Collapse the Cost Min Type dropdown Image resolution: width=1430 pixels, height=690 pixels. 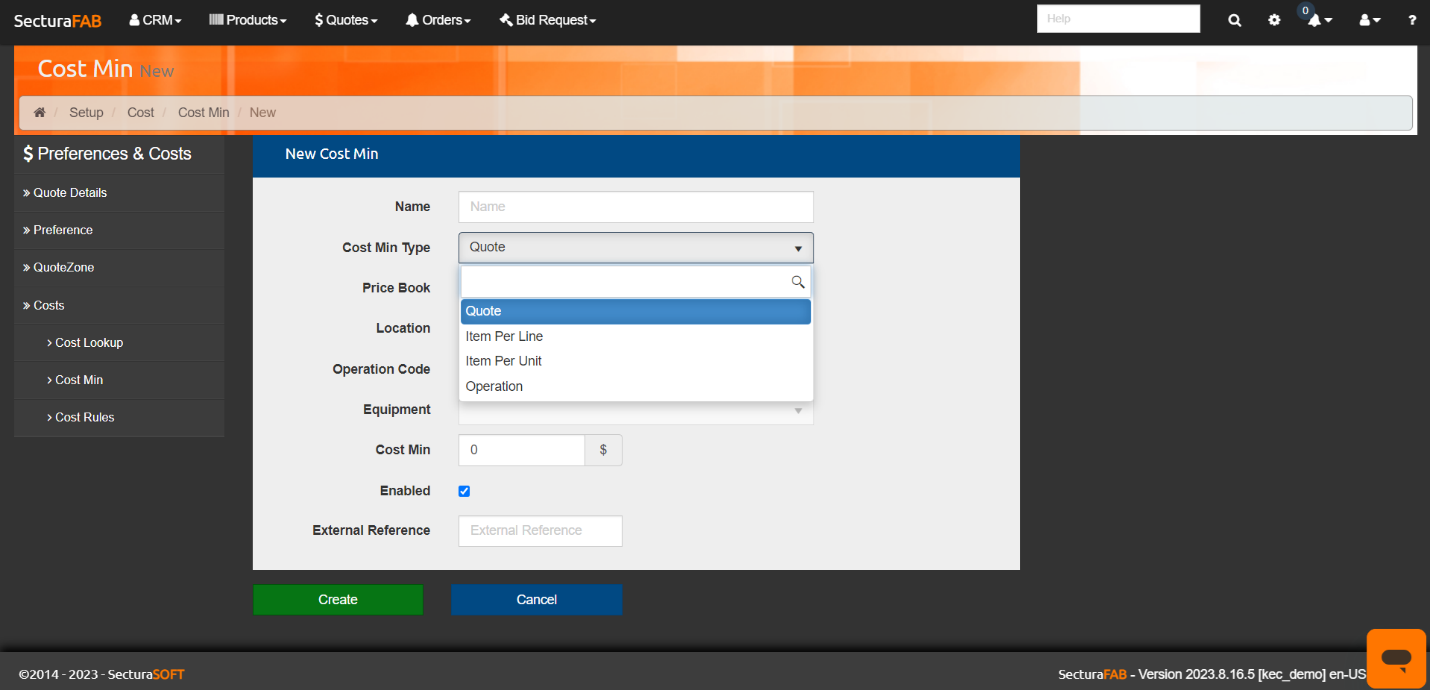point(635,248)
